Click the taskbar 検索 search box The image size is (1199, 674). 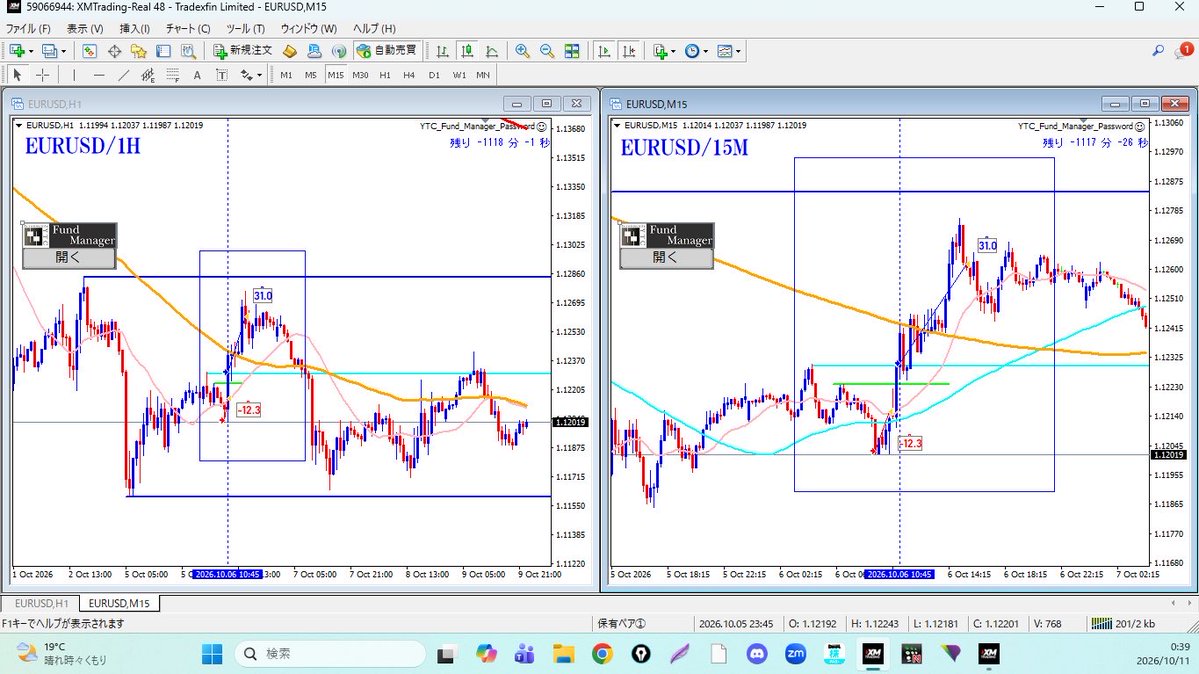click(330, 653)
